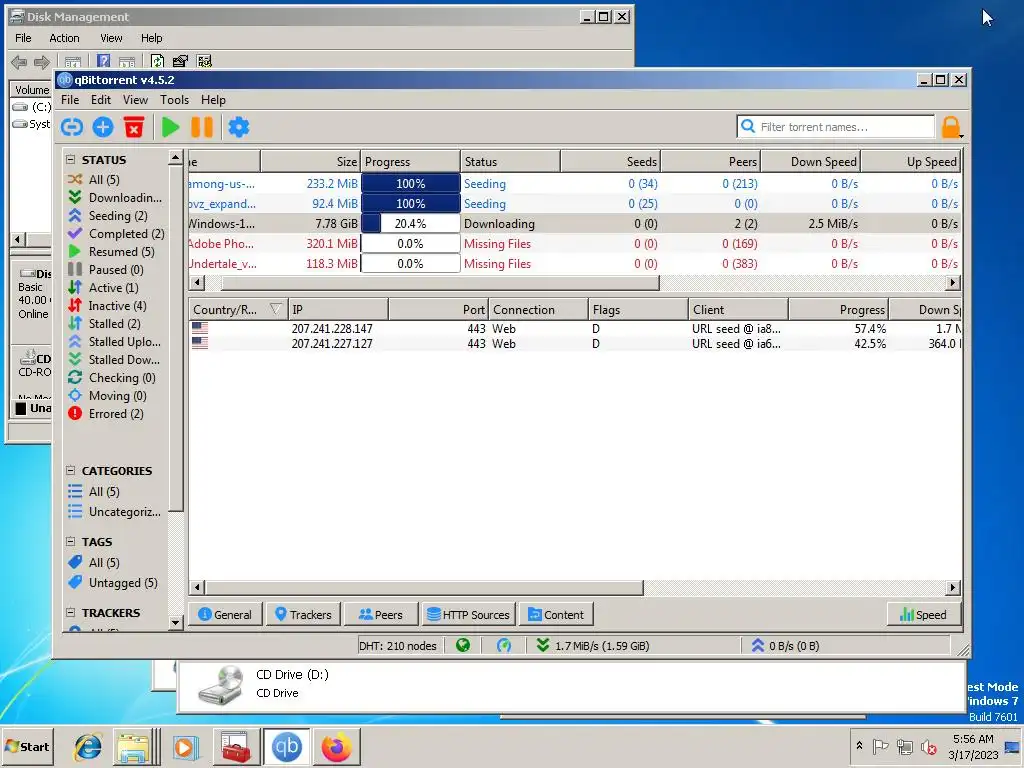Viewport: 1024px width, 768px height.
Task: Filter by Inactive (4) status
Action: click(108, 306)
